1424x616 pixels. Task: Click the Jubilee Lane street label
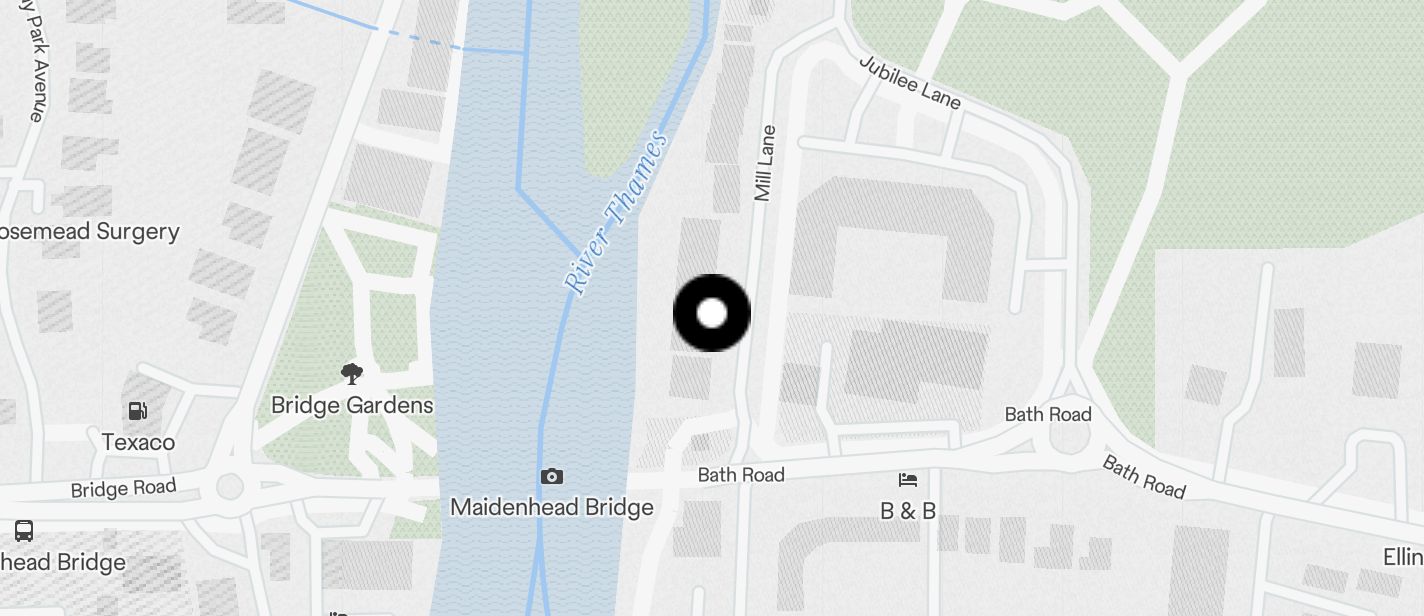pos(910,81)
